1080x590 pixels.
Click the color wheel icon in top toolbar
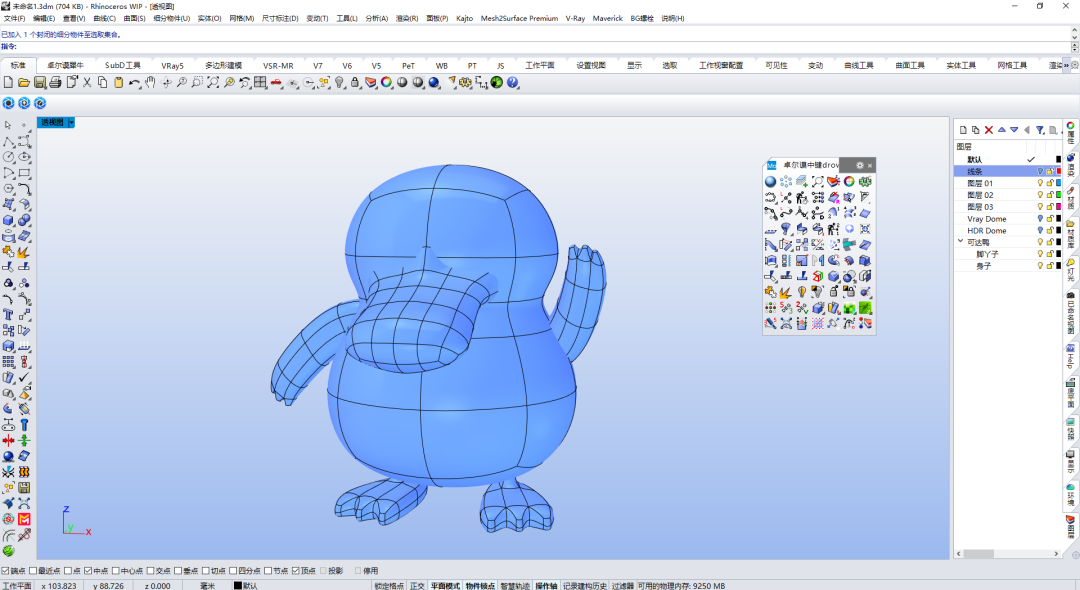[x=386, y=83]
